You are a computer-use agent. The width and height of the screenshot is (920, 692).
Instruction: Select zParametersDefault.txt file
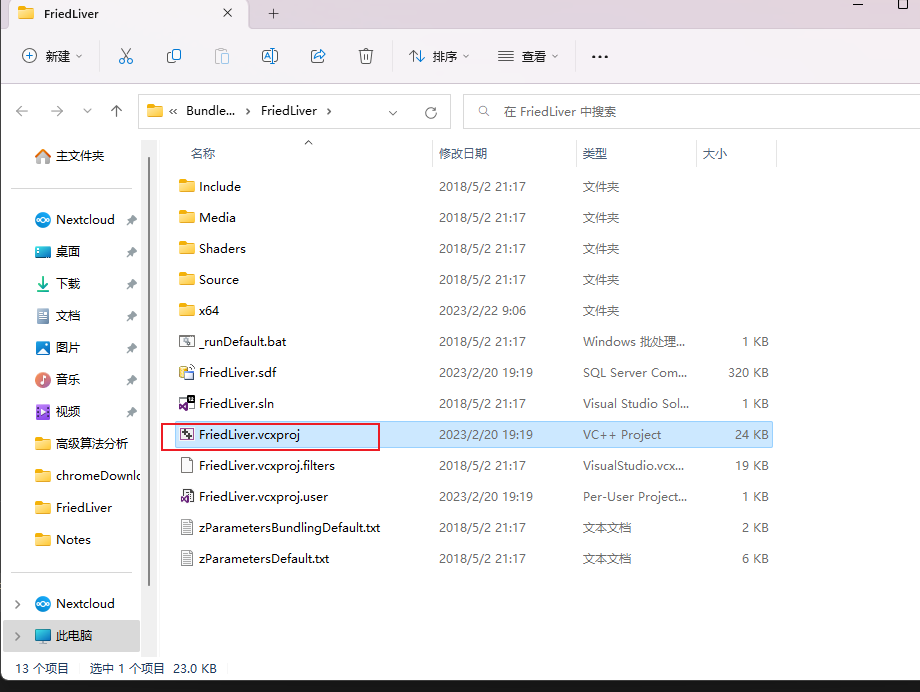click(x=474, y=559)
